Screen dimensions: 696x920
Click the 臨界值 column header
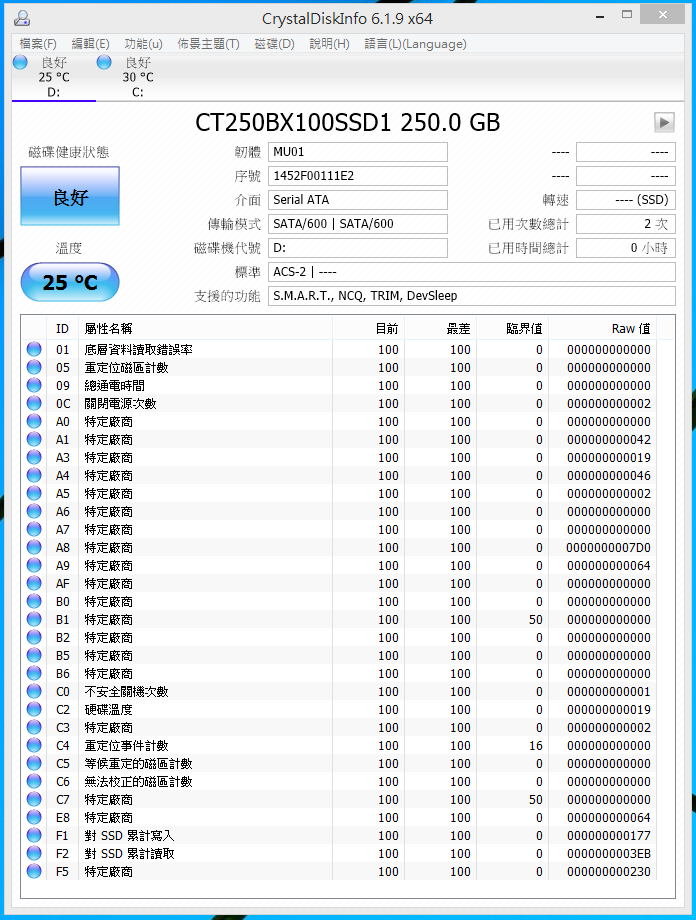(512, 329)
